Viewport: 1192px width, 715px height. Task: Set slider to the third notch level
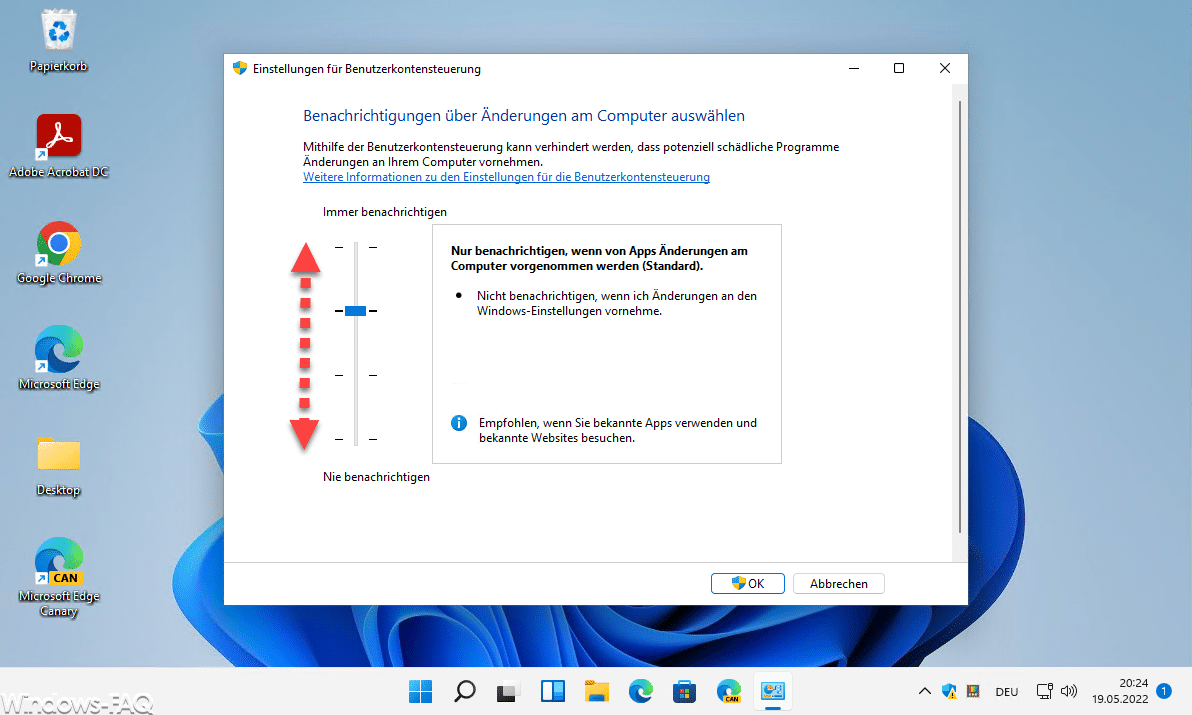pyautogui.click(x=356, y=375)
